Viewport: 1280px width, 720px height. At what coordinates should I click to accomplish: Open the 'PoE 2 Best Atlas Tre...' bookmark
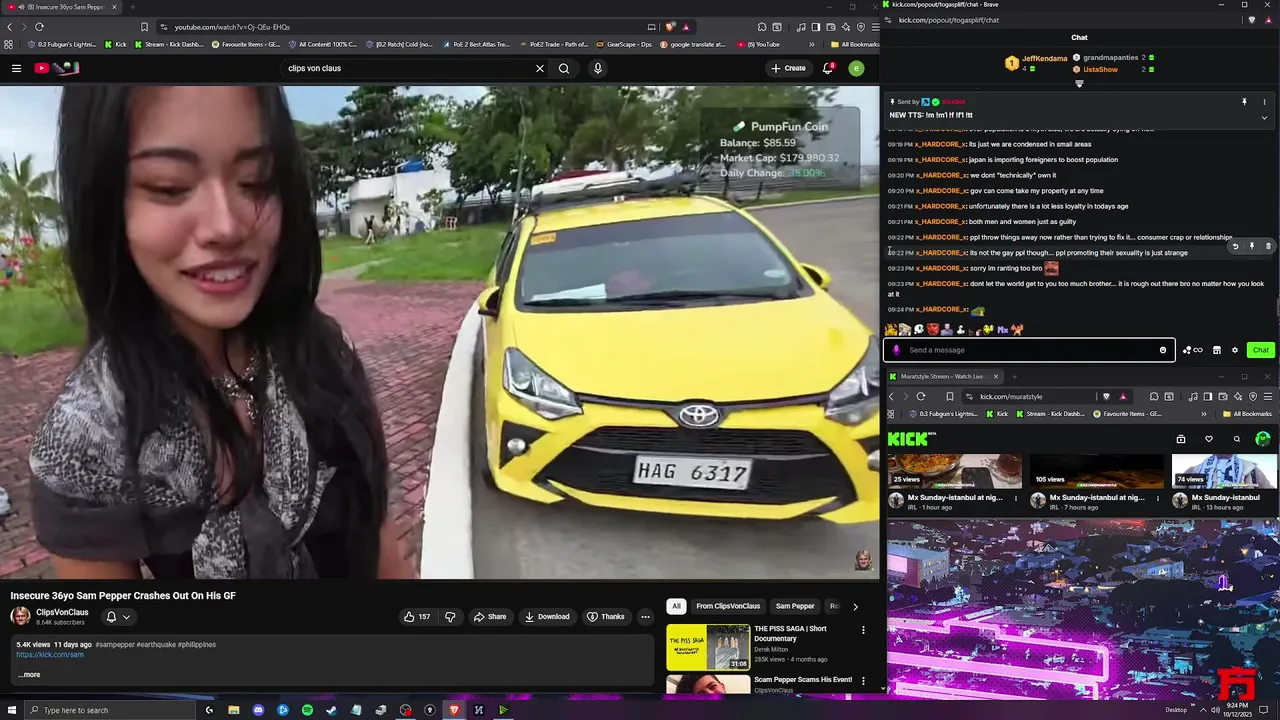(x=475, y=44)
